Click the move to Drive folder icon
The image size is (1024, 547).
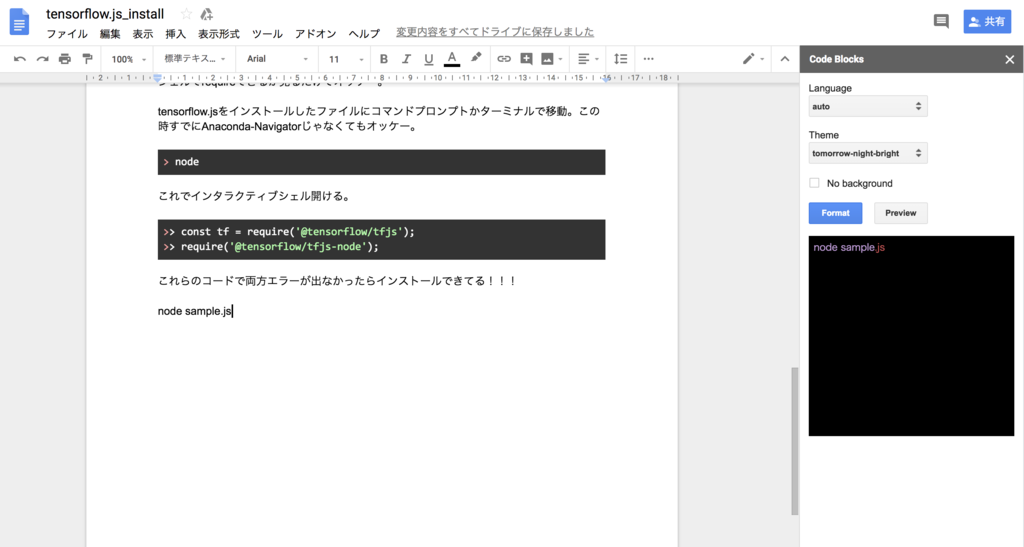click(206, 14)
